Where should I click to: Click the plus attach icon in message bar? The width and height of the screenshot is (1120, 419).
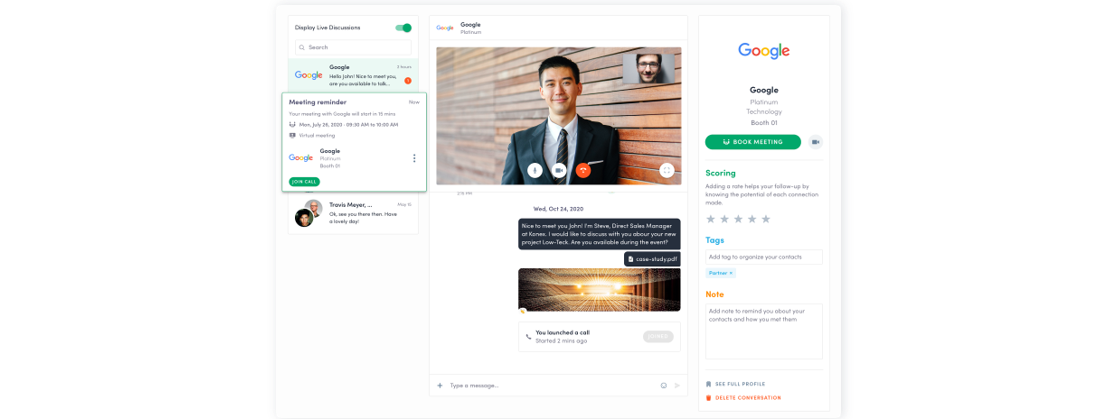[440, 385]
